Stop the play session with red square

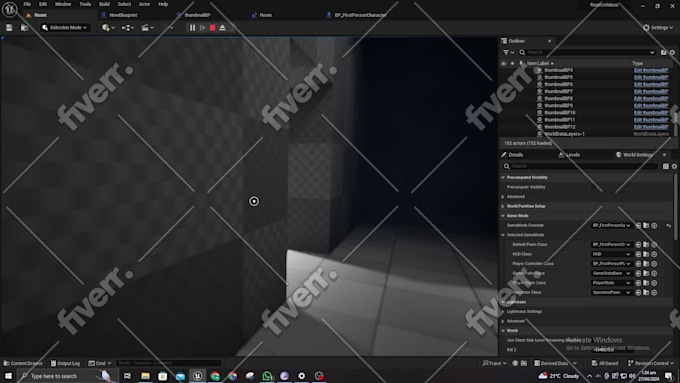(212, 28)
